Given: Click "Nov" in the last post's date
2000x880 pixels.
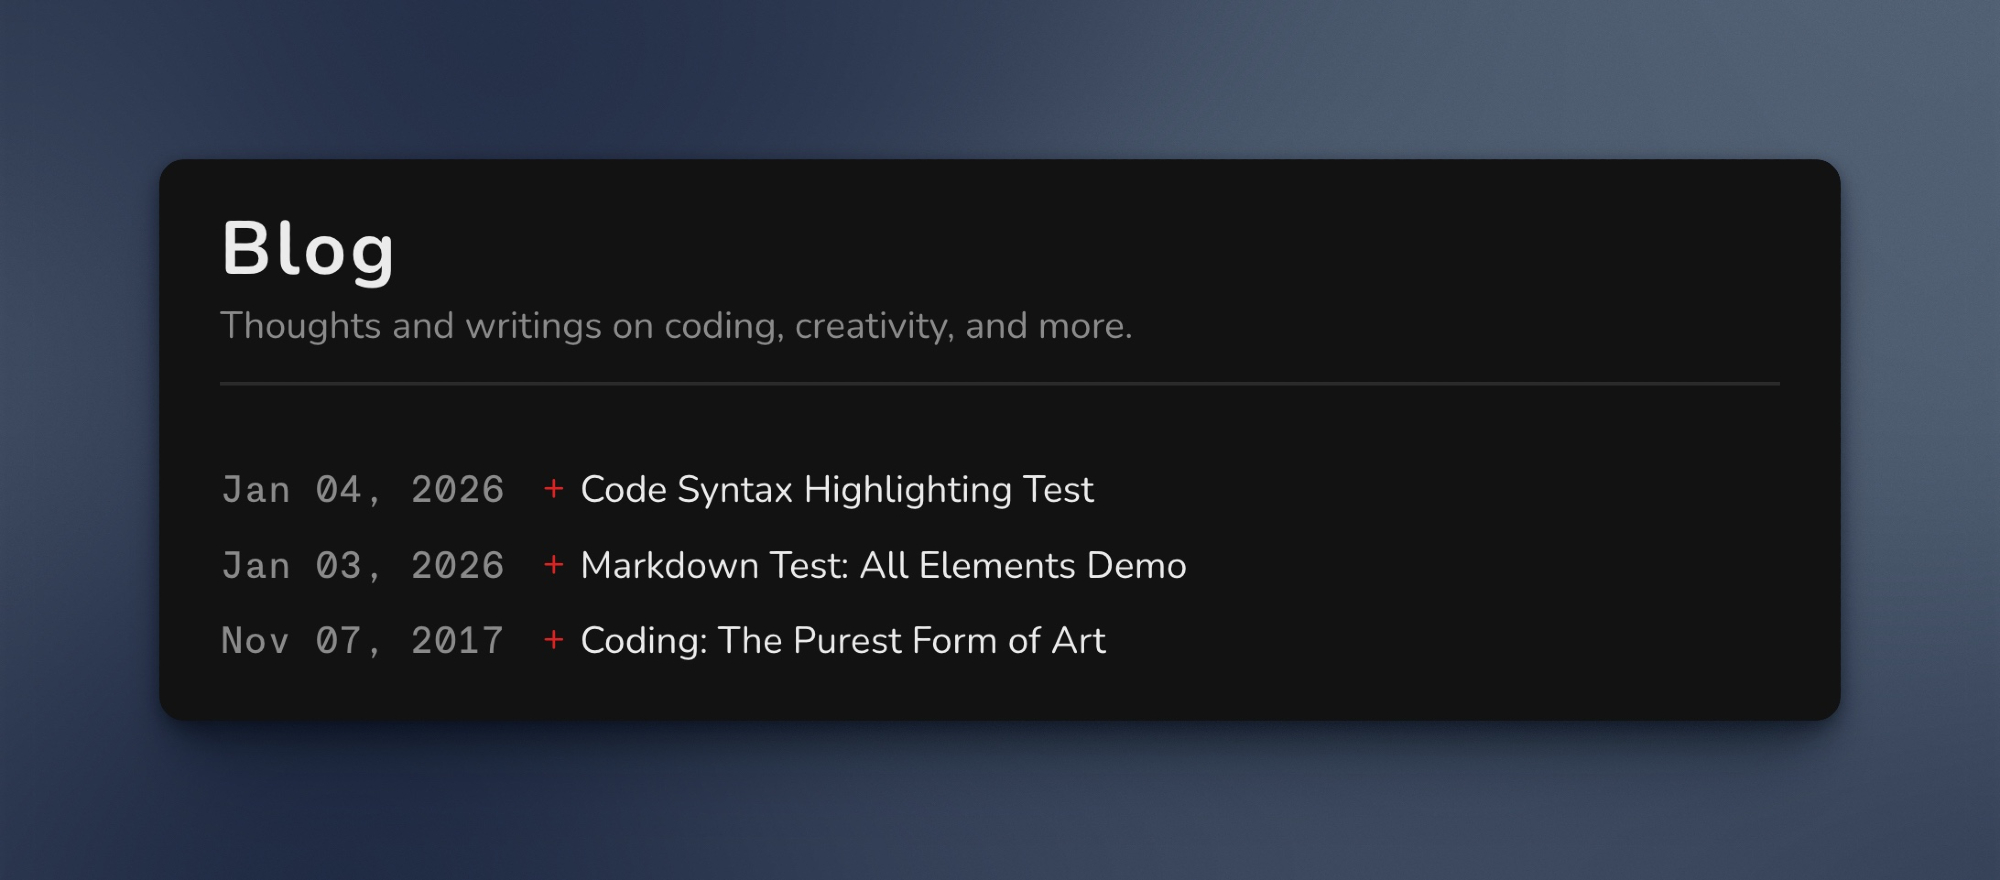Looking at the screenshot, I should click(255, 641).
